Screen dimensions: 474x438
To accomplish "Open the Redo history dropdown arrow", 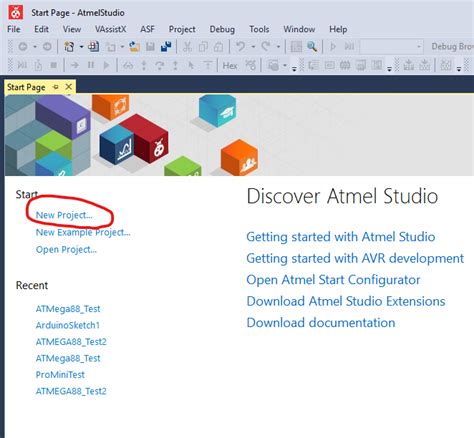I will [278, 47].
